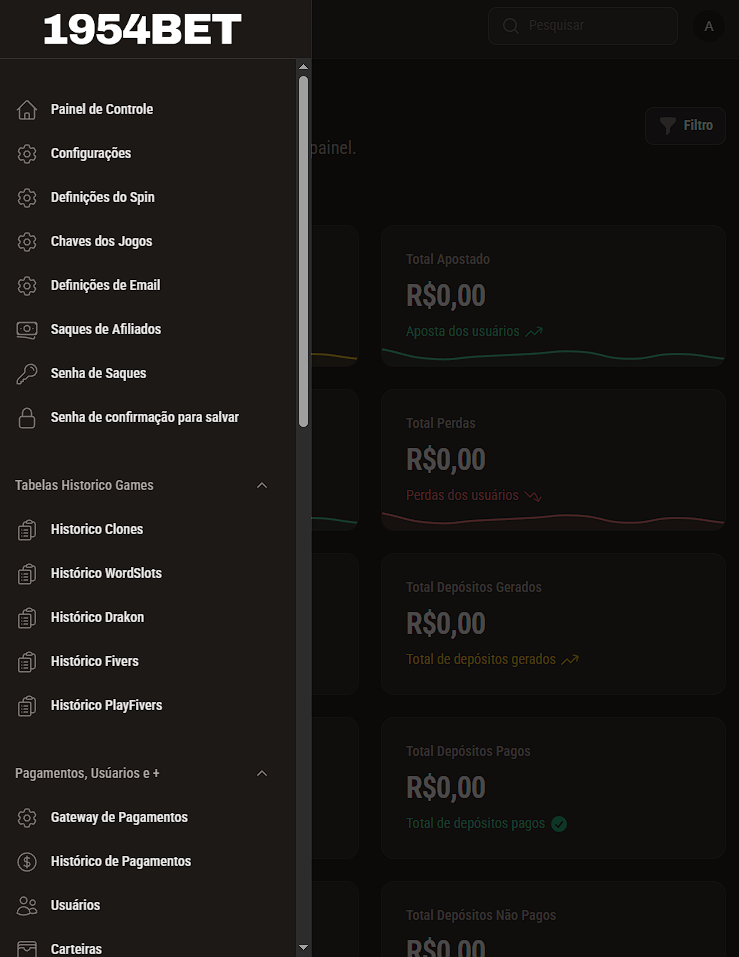Viewport: 739px width, 957px height.
Task: Open the Gateway de Pagamentos link
Action: pos(119,817)
